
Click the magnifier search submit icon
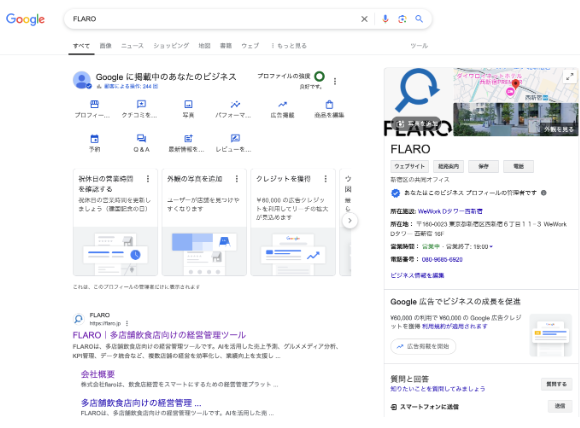point(419,19)
